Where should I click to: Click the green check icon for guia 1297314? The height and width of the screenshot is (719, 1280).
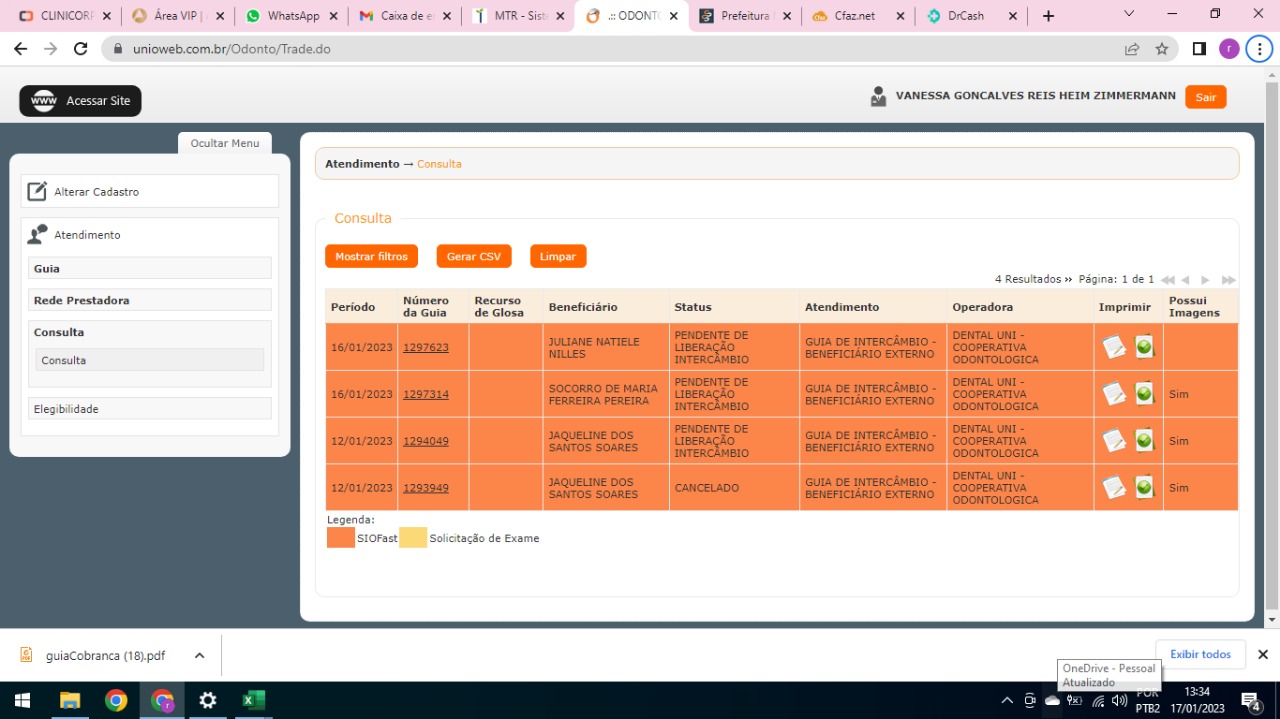[1145, 394]
